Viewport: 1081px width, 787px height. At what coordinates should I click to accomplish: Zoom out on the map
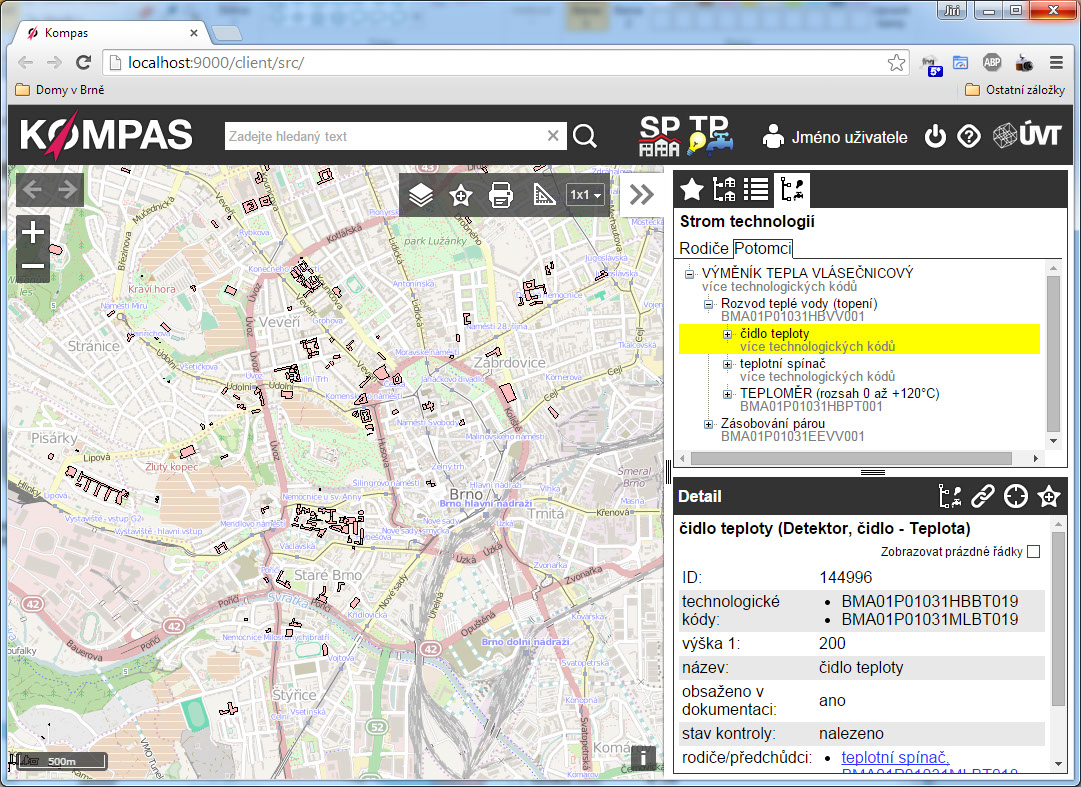(34, 266)
